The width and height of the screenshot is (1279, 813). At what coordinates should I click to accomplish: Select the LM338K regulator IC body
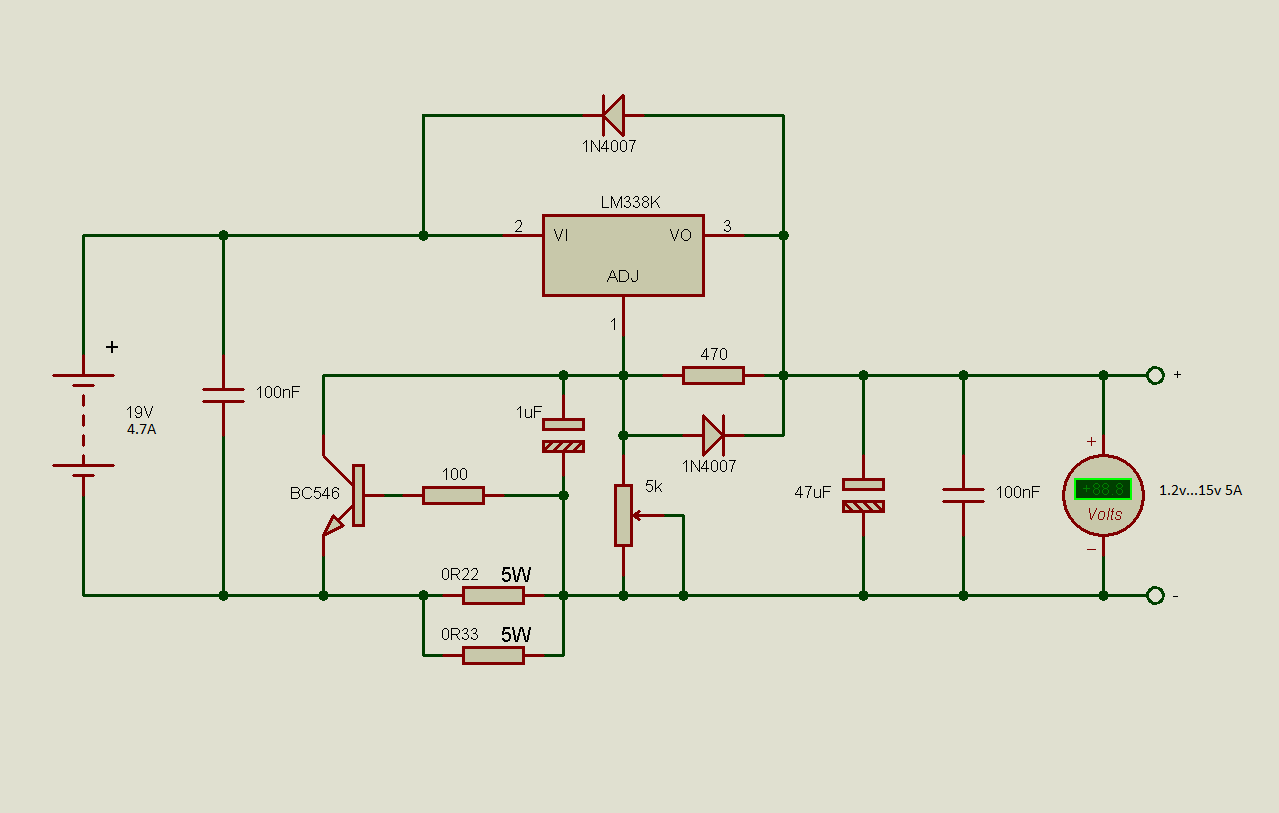coord(622,254)
